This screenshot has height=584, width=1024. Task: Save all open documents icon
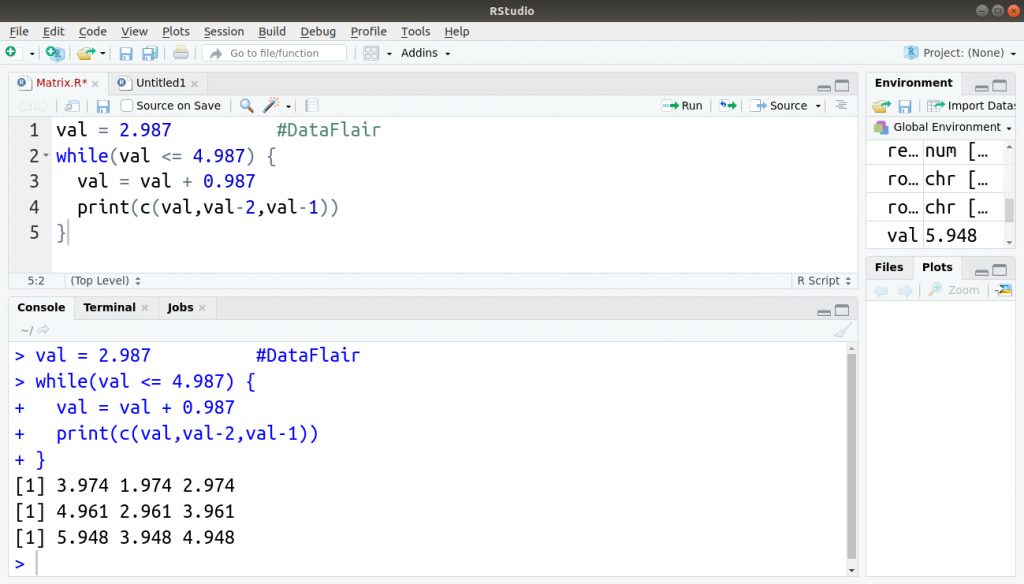[150, 54]
